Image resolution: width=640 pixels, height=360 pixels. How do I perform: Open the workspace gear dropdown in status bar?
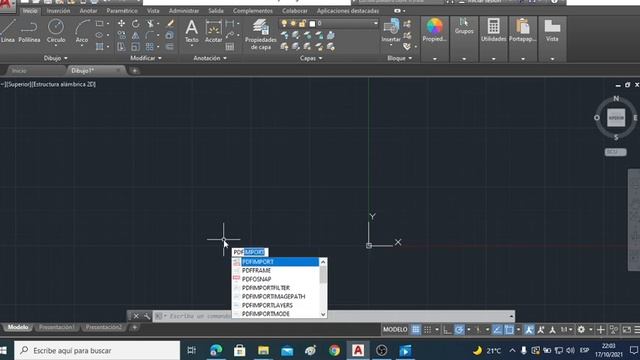click(591, 329)
